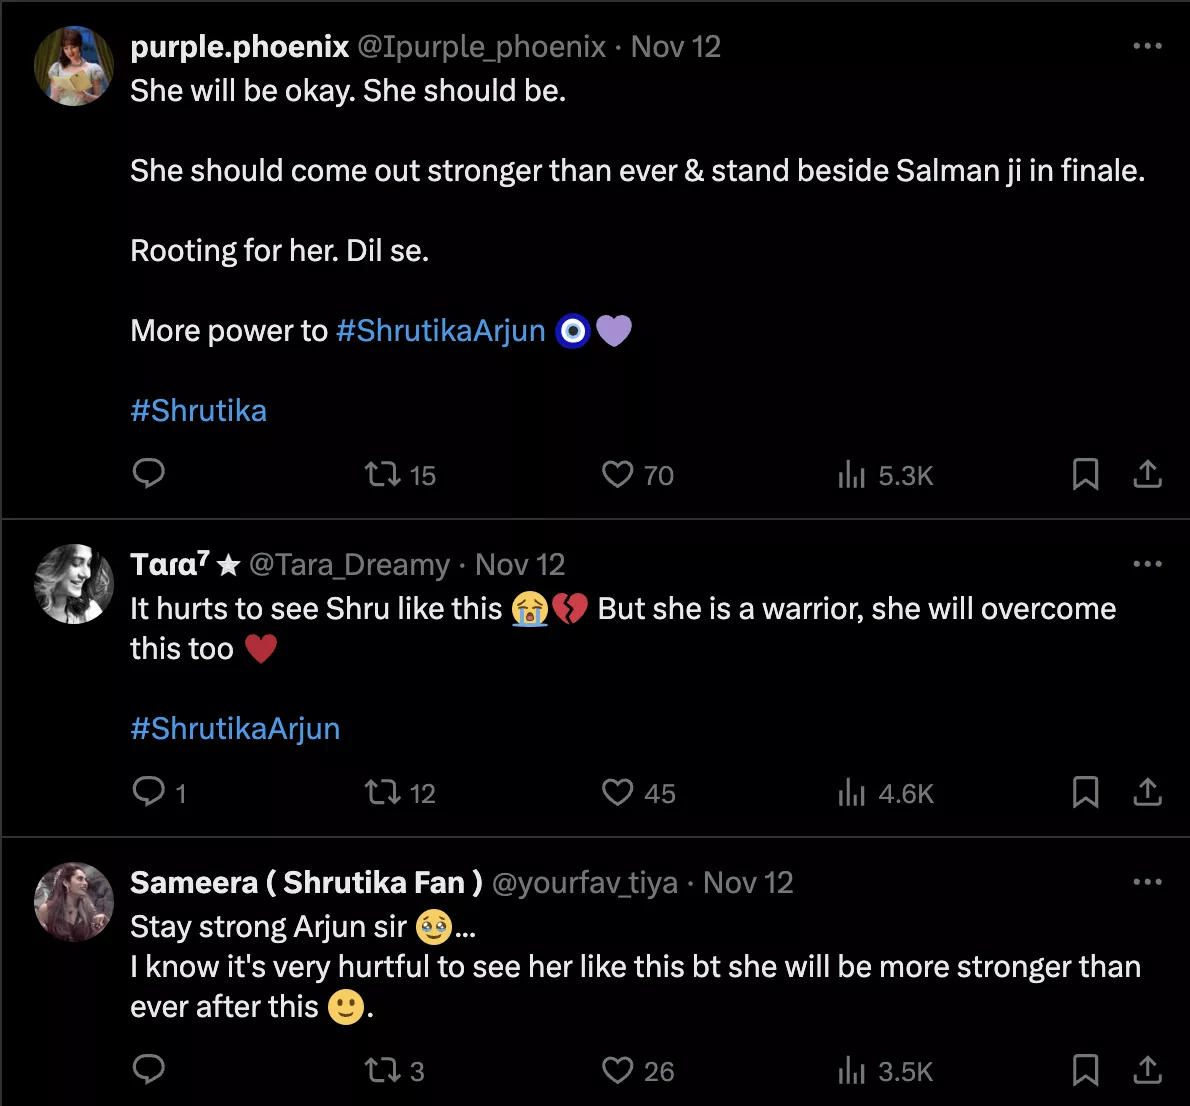This screenshot has height=1106, width=1190.
Task: Open more options on purple.phoenix's tweet
Action: point(1147,46)
